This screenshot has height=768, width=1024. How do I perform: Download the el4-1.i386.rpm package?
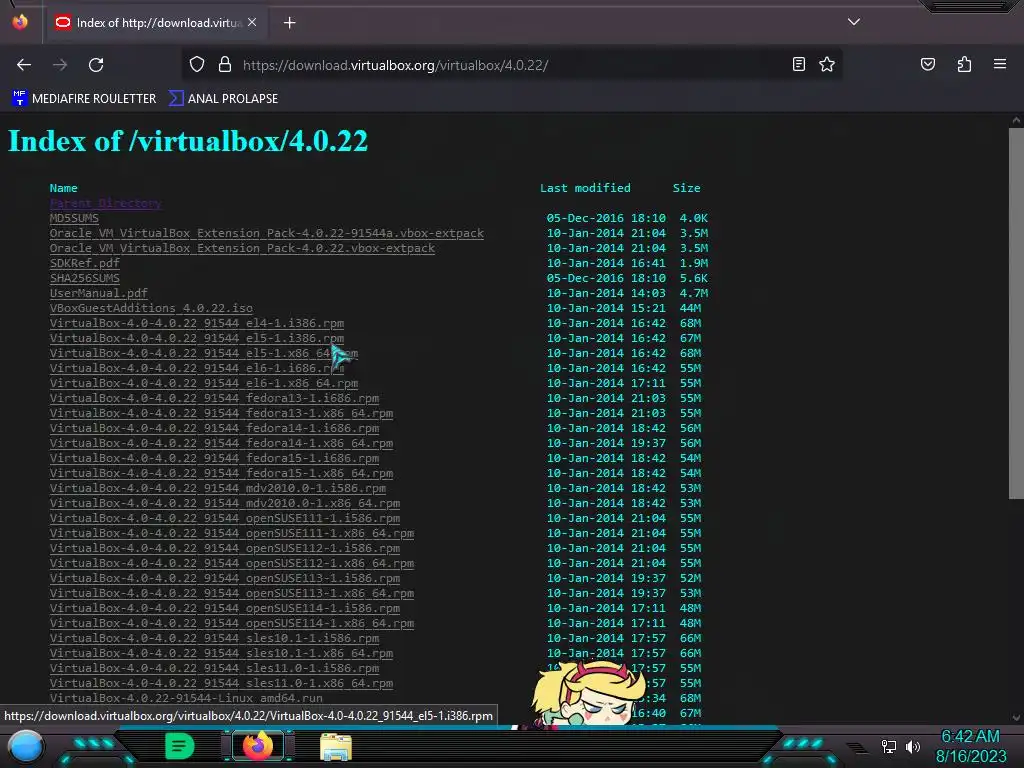click(x=197, y=323)
